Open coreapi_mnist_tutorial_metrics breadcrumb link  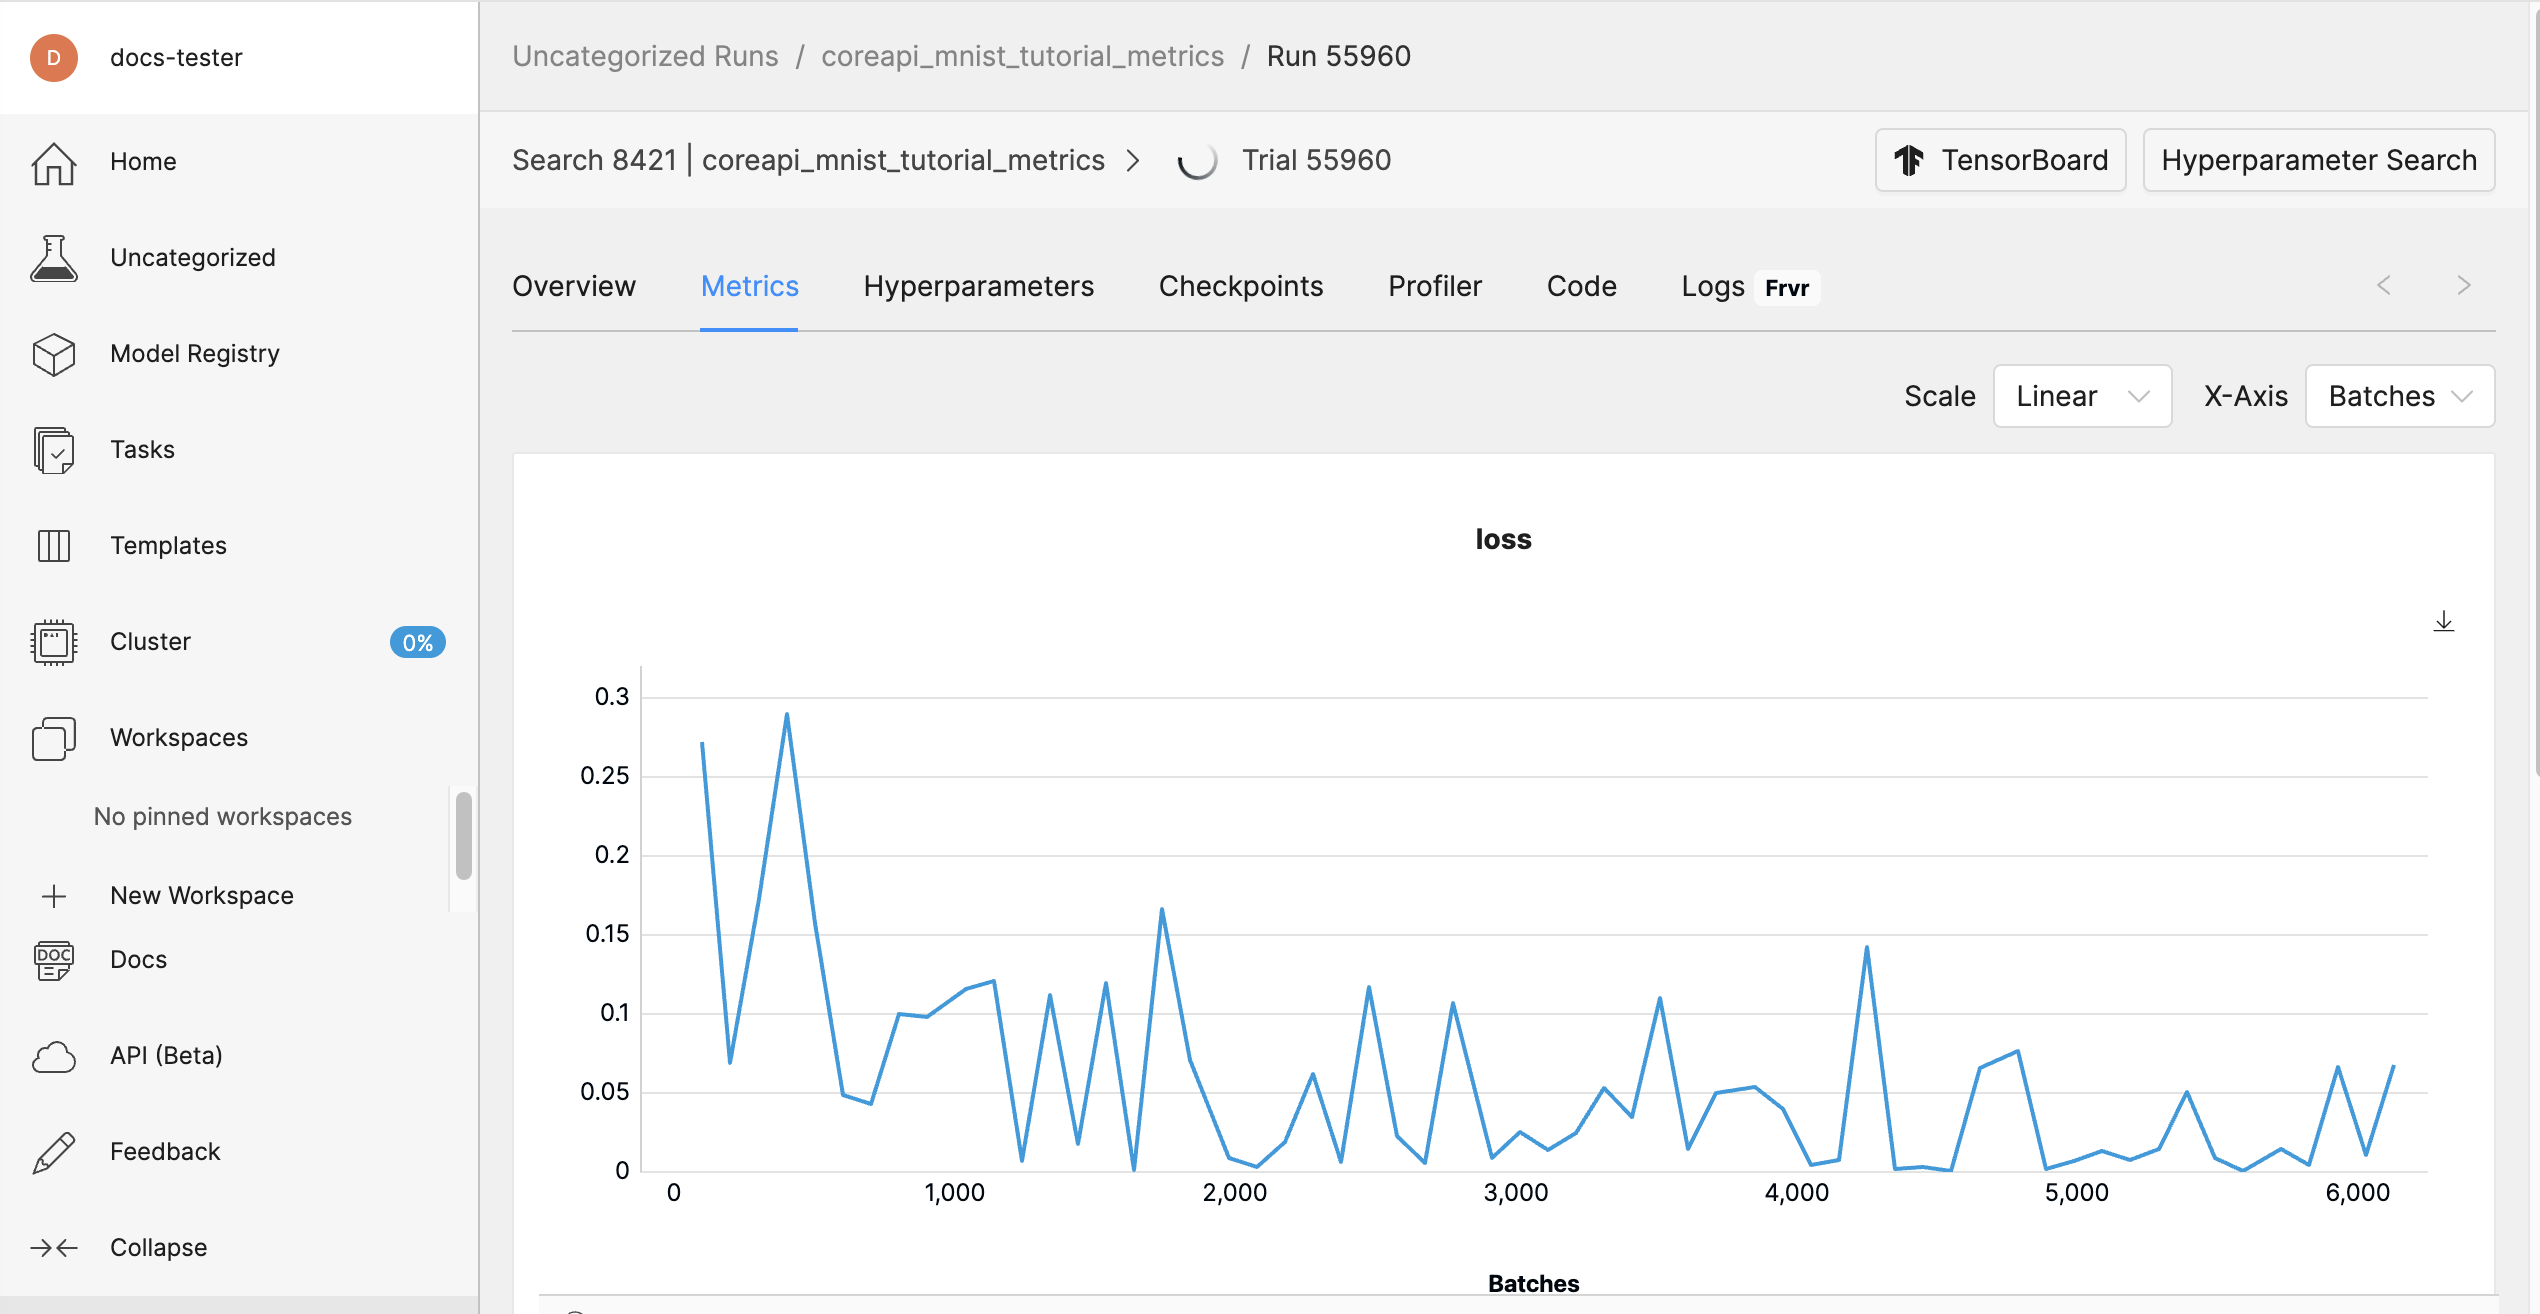(x=1022, y=56)
